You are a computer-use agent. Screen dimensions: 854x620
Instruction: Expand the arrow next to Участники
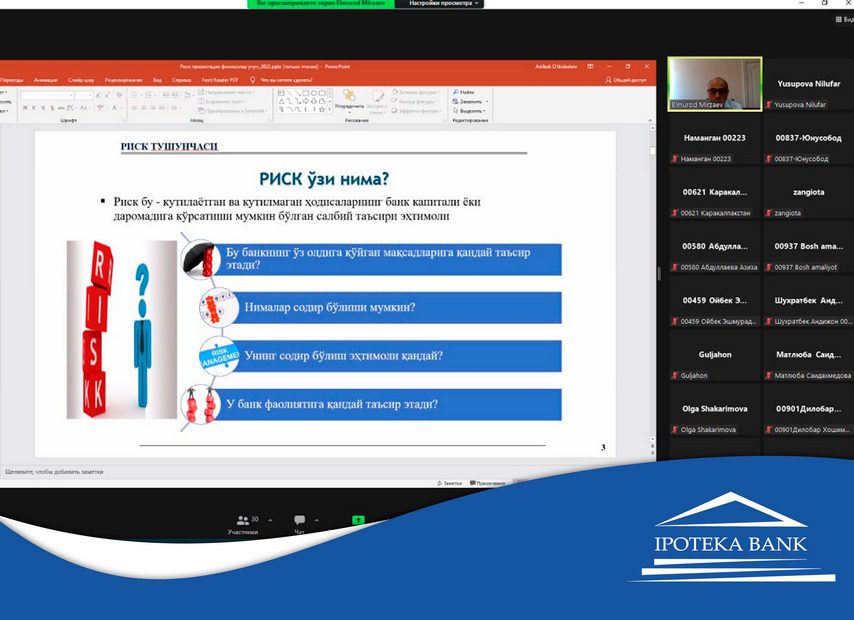[271, 520]
